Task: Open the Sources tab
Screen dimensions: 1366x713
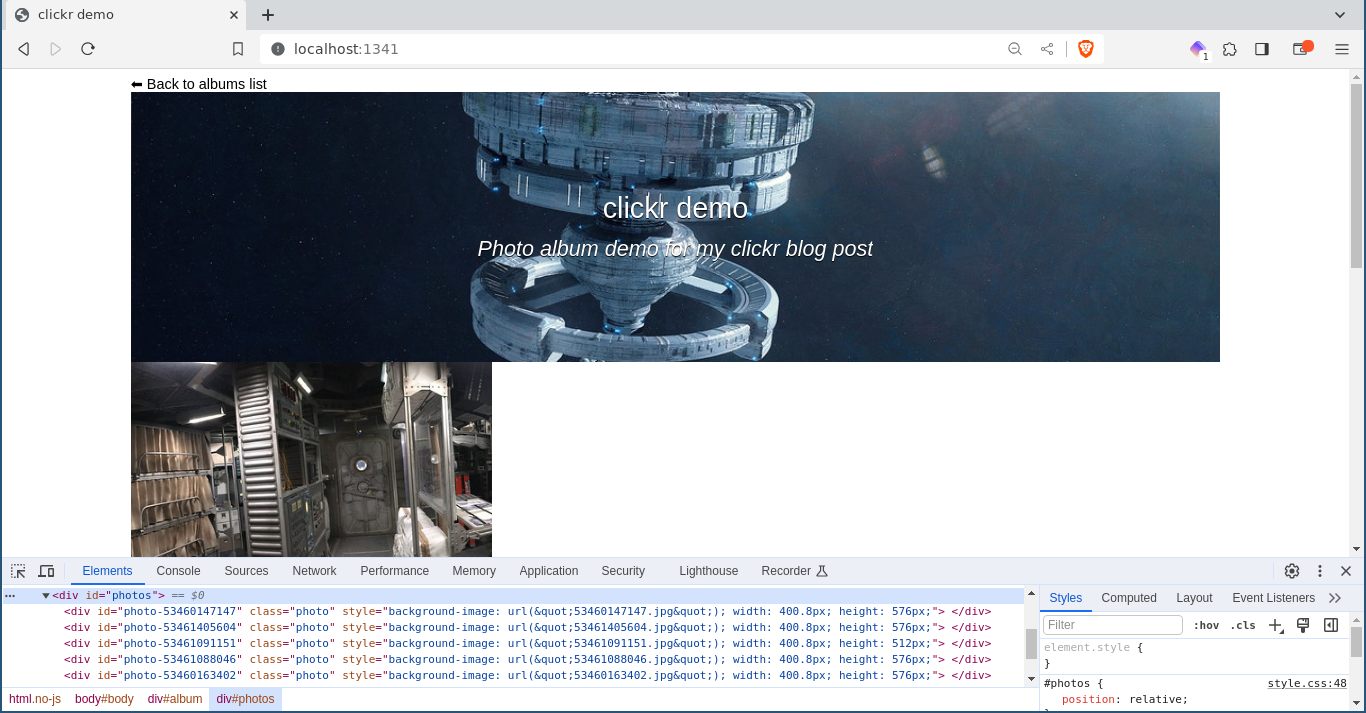Action: (246, 571)
